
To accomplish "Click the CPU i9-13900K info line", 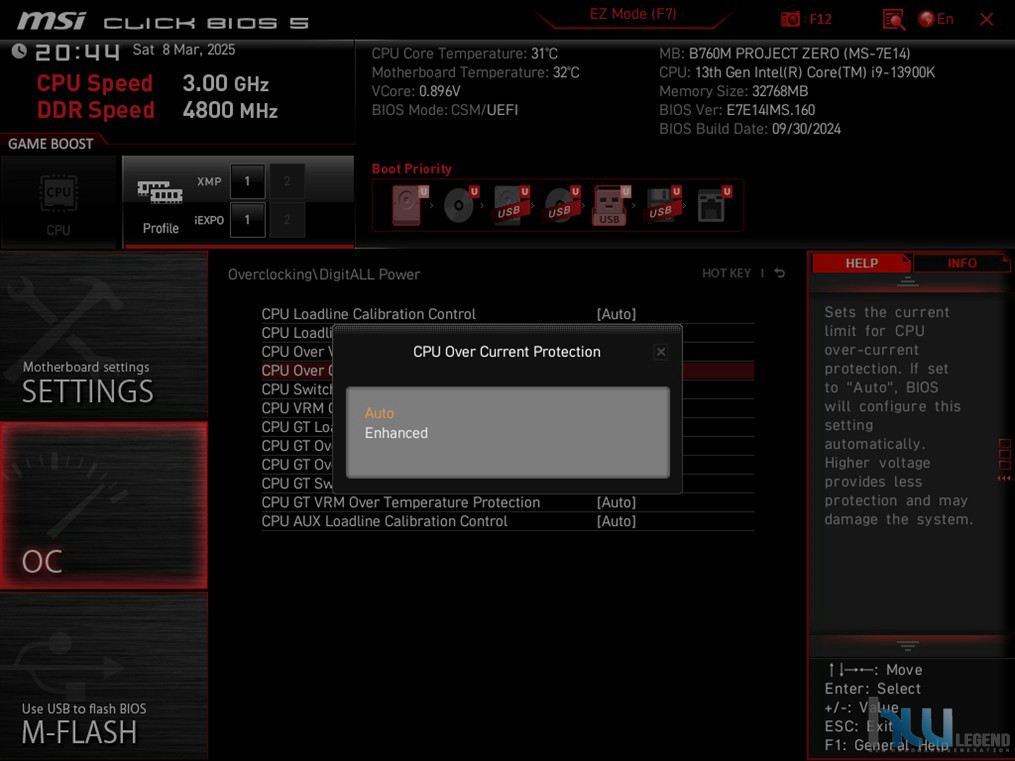I will [797, 72].
